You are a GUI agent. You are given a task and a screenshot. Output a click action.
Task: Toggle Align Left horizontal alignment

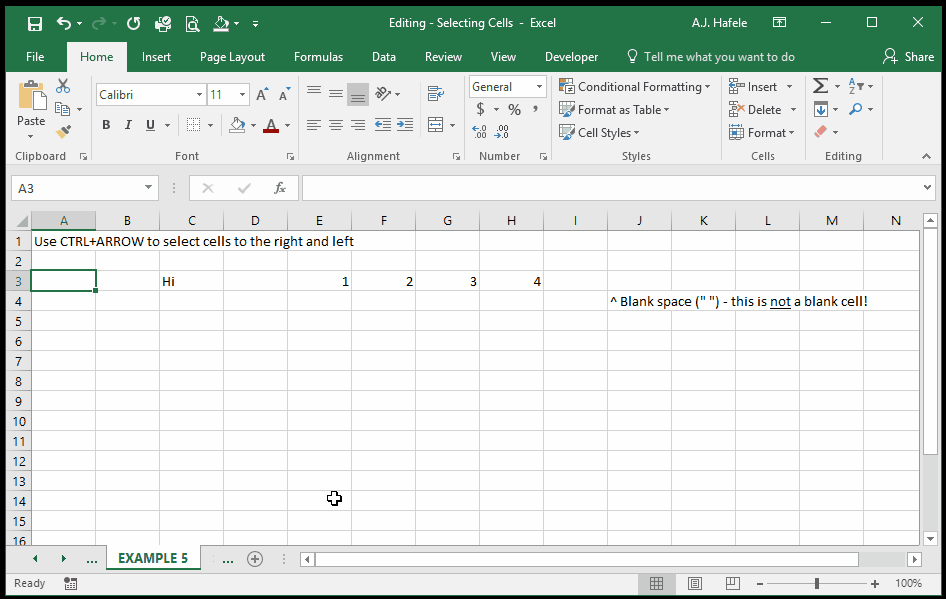(314, 125)
